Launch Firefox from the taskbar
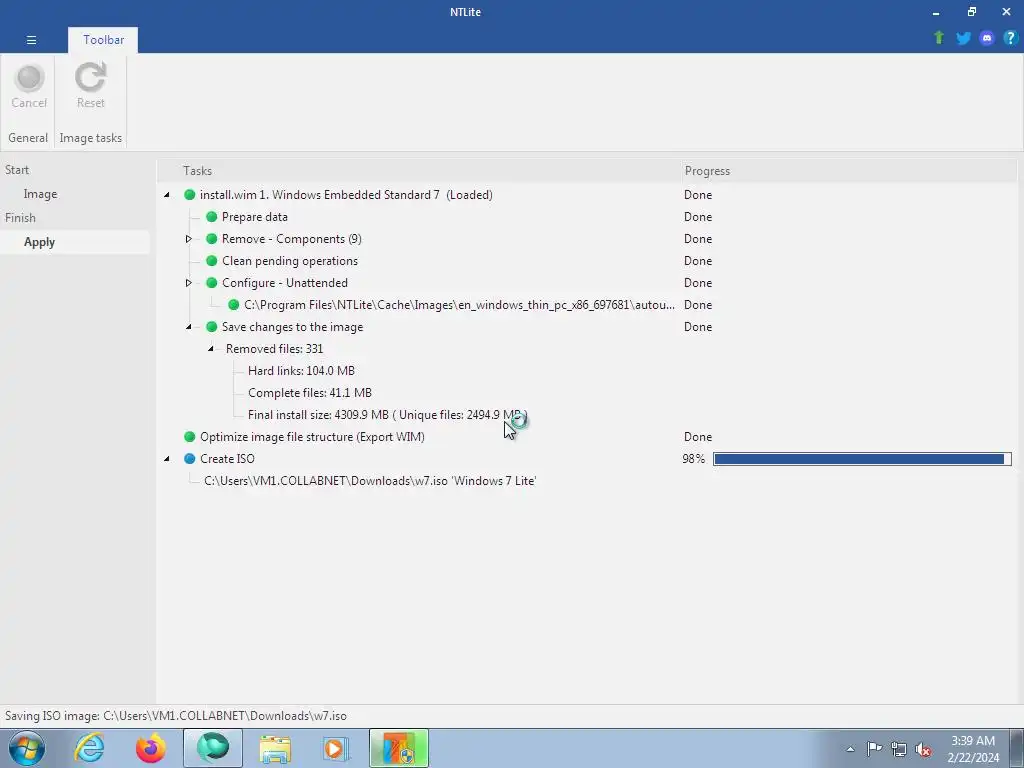Screen dimensions: 1024x768 [151, 748]
